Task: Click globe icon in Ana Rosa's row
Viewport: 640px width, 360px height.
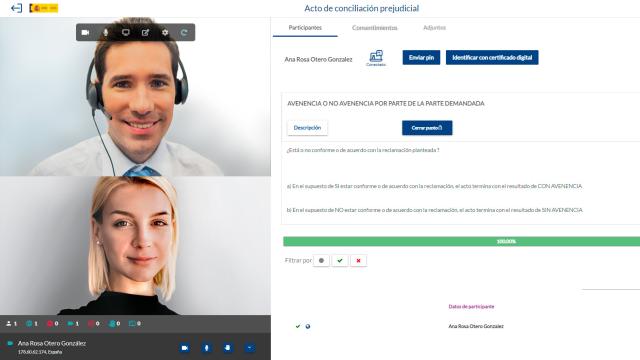Action: (308, 326)
